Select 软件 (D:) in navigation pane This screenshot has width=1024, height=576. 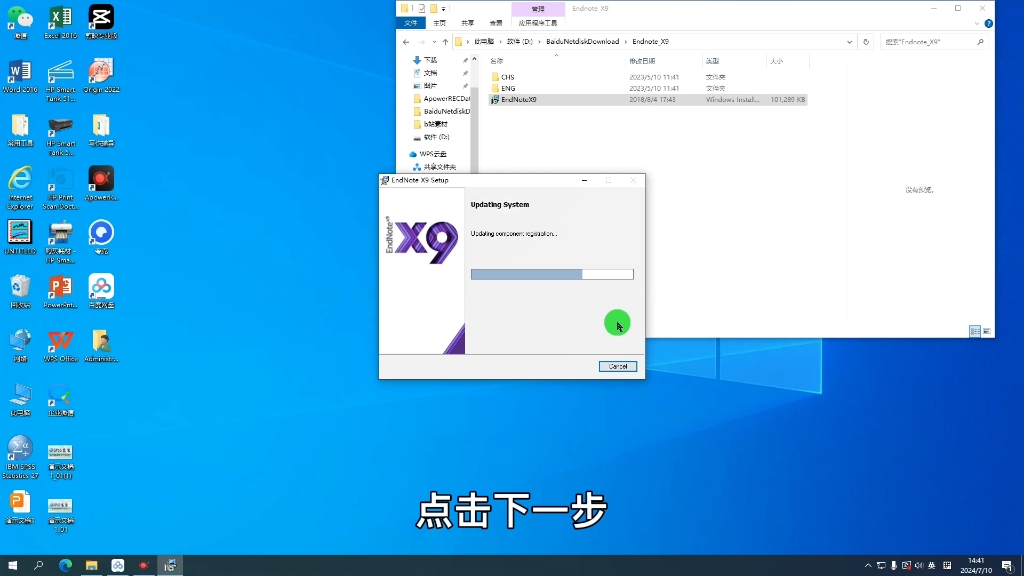coord(436,137)
